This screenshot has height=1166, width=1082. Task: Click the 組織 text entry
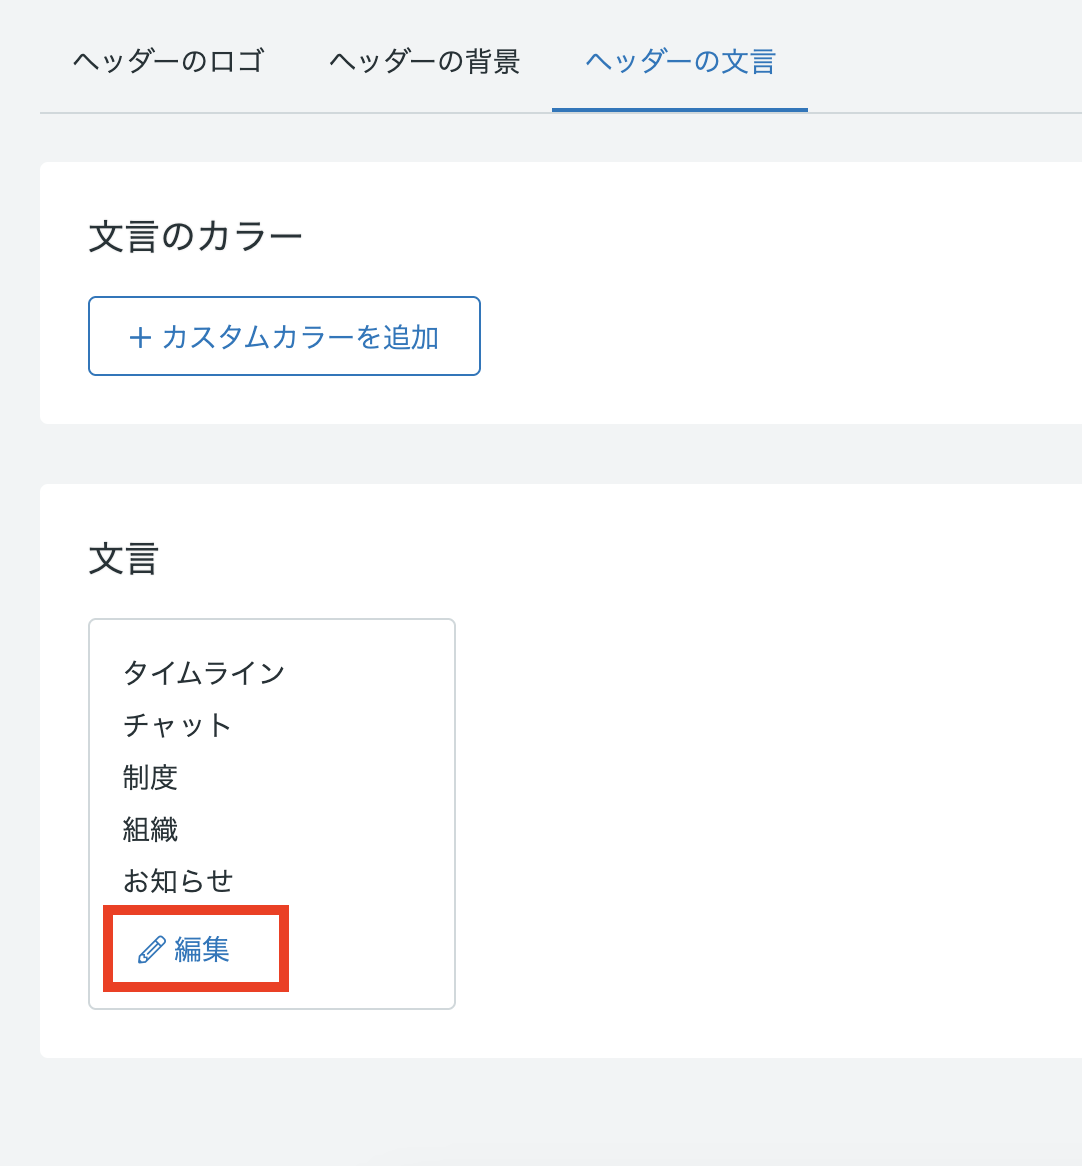tap(150, 829)
